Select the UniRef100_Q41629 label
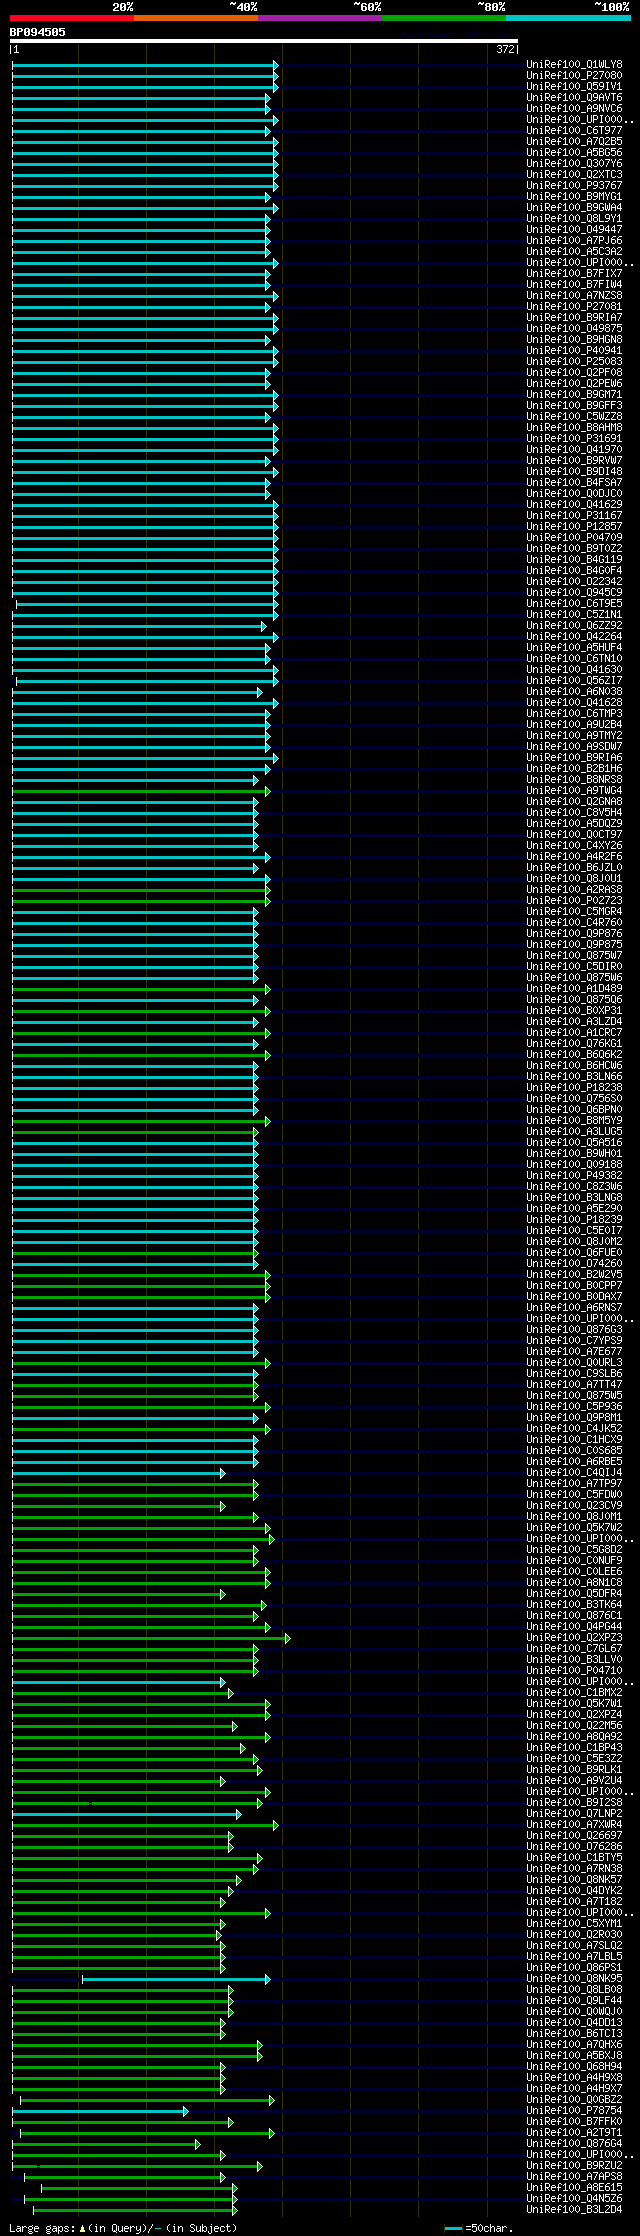Image resolution: width=640 pixels, height=2236 pixels. [574, 505]
